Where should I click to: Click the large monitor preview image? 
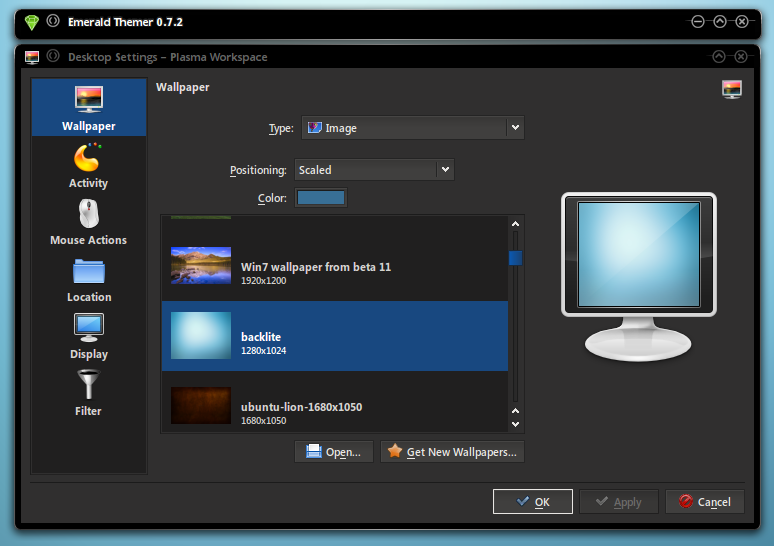tap(639, 276)
